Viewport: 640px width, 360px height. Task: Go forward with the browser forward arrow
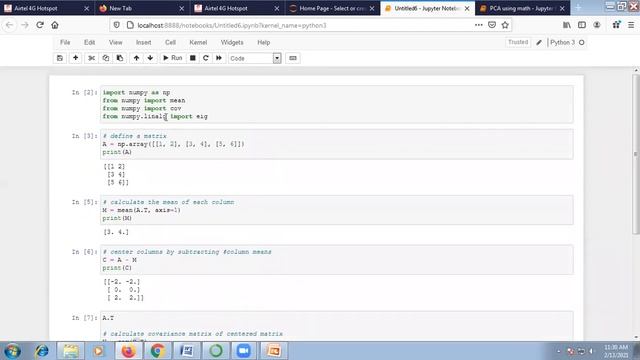[x=25, y=25]
